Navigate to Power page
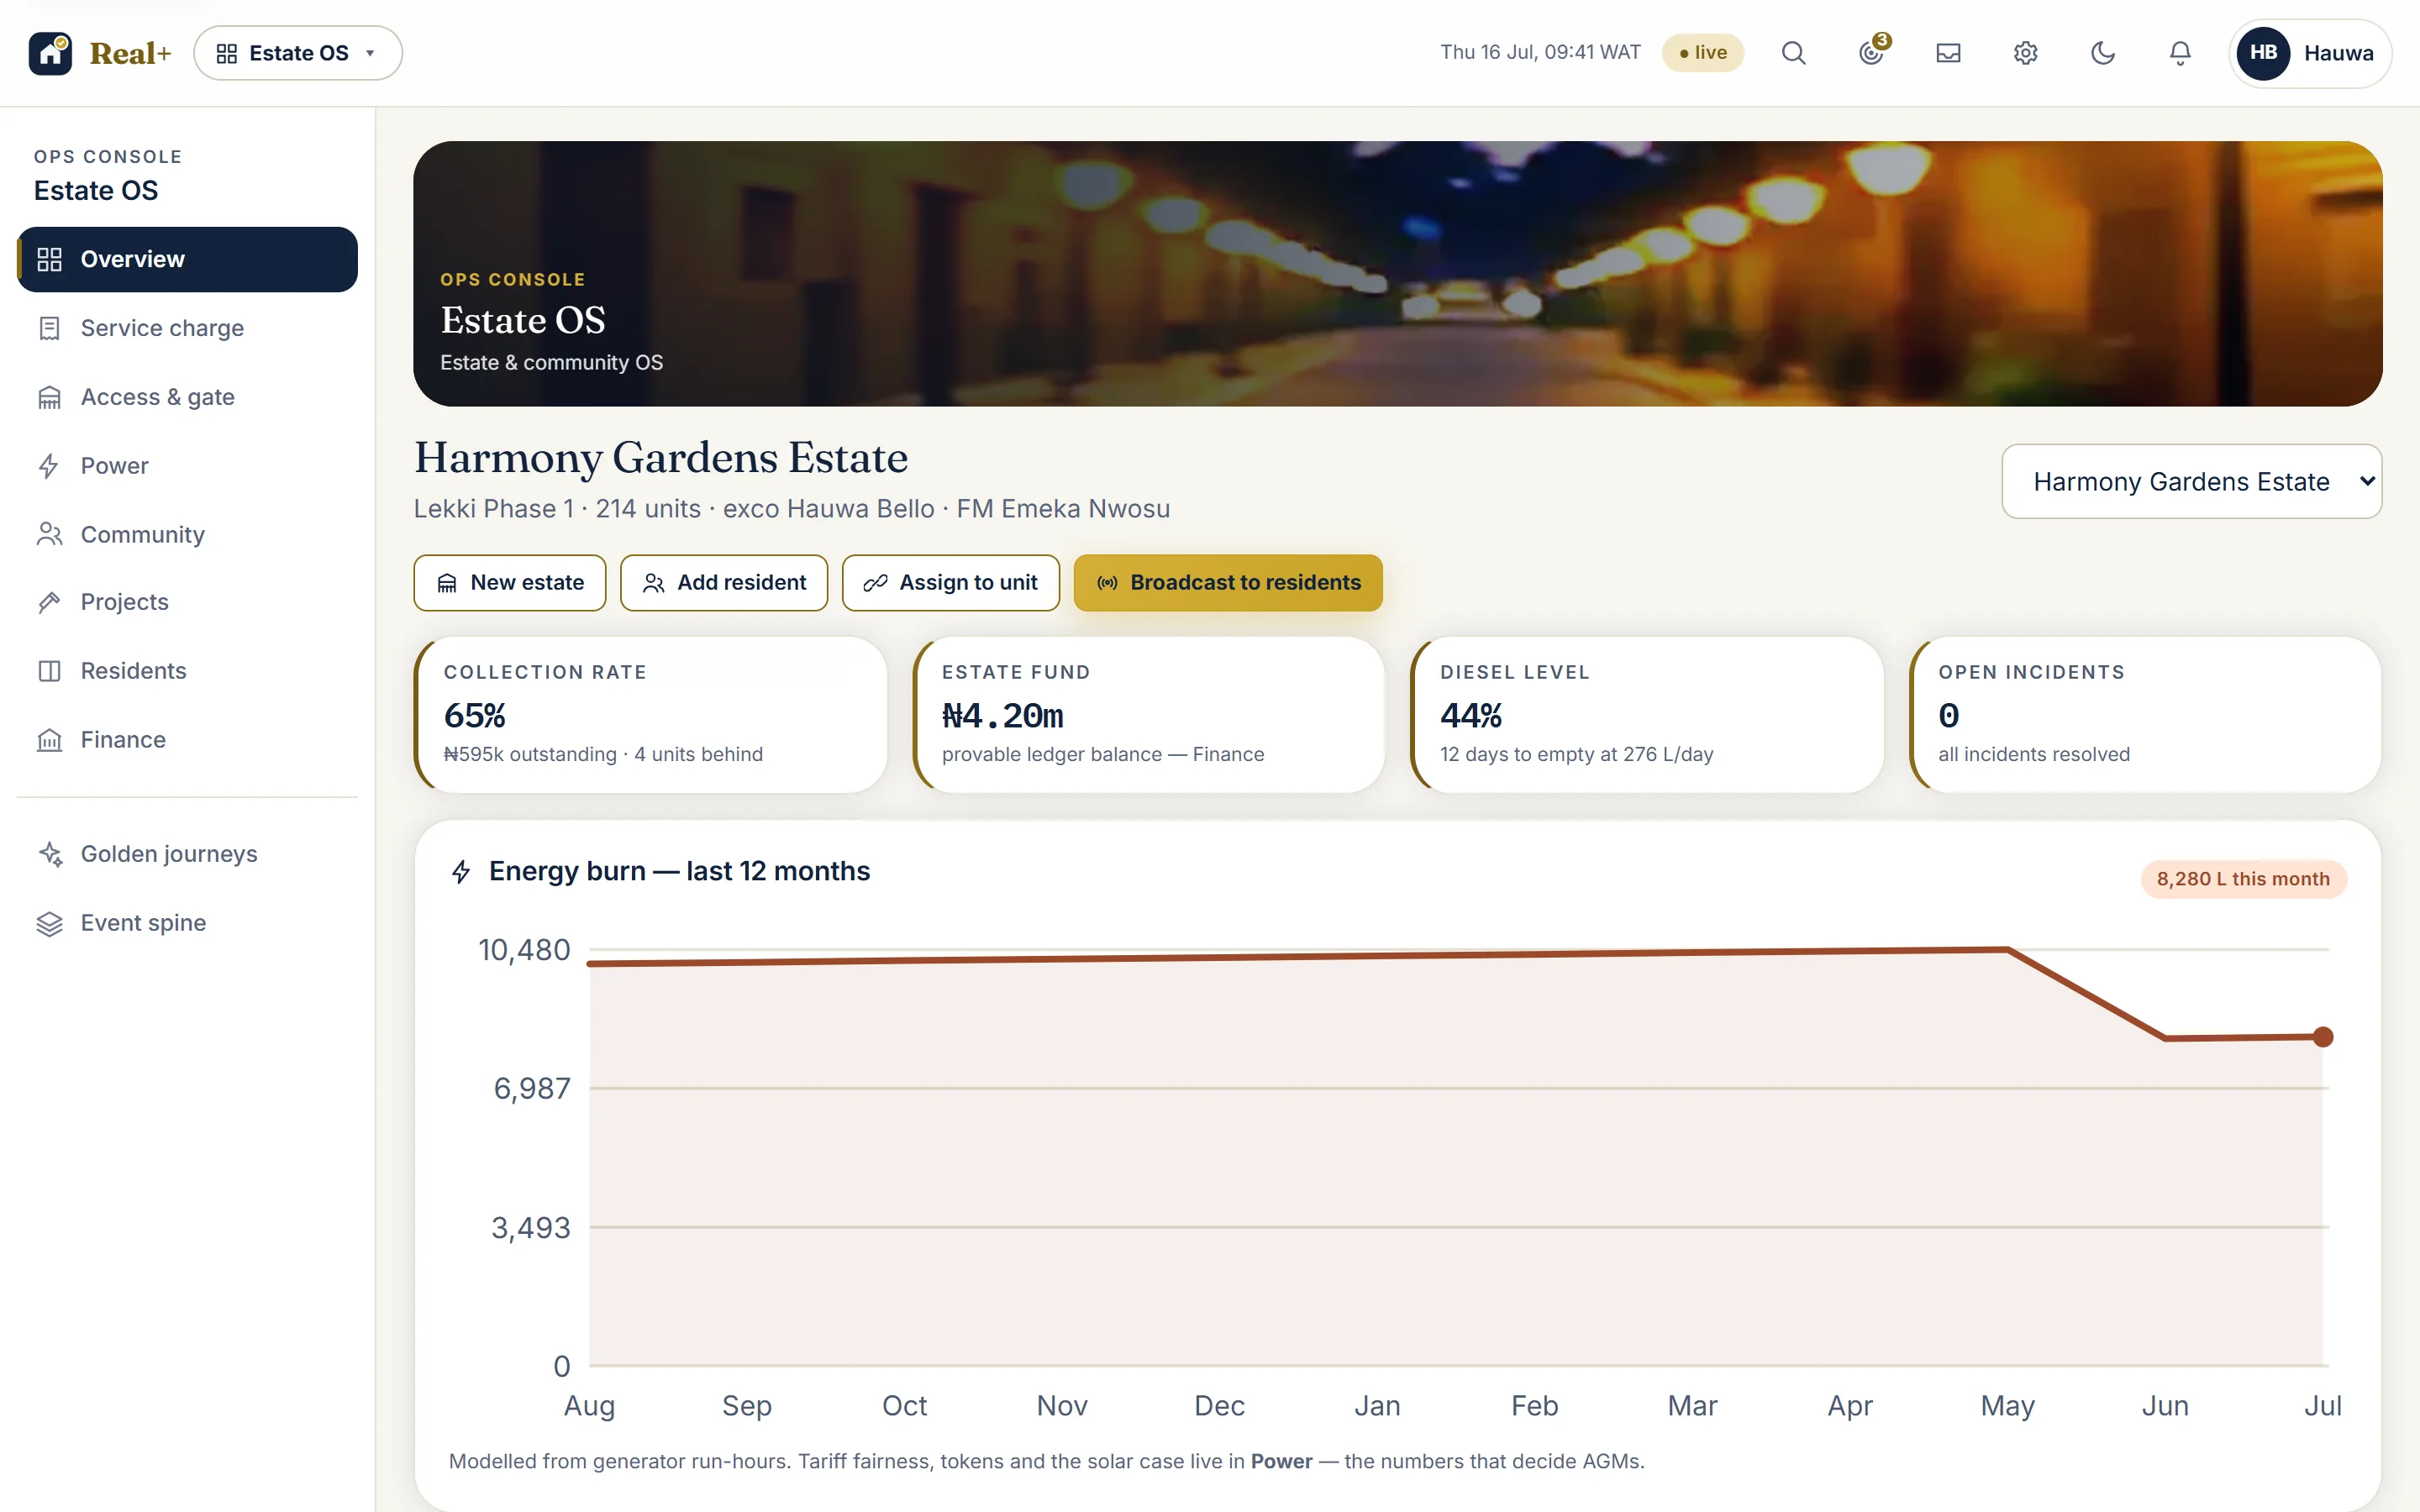The image size is (2420, 1512). click(187, 466)
